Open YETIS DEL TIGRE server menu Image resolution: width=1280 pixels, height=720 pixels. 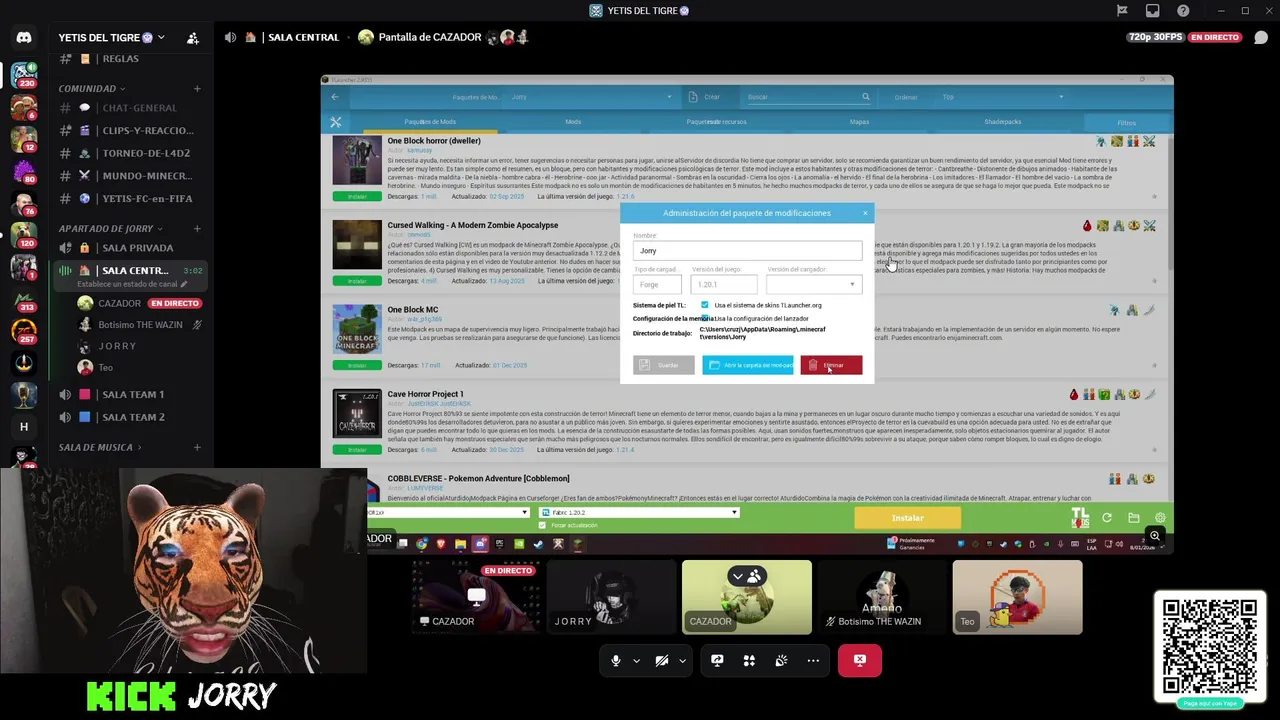(x=112, y=38)
